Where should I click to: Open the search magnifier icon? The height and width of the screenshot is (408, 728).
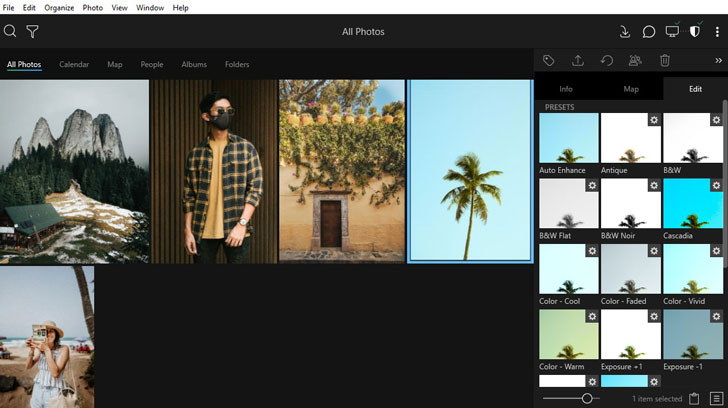[10, 31]
